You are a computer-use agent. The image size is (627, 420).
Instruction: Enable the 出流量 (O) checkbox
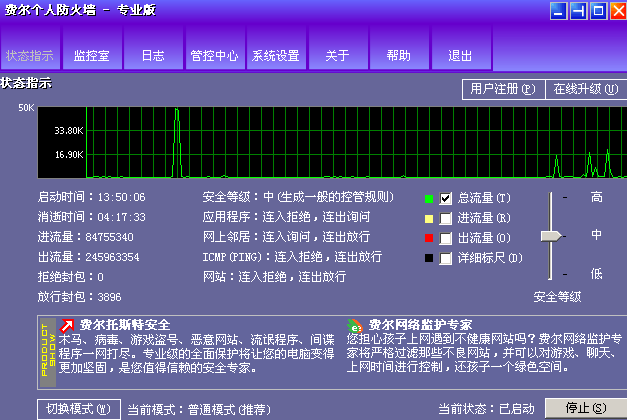pos(445,238)
